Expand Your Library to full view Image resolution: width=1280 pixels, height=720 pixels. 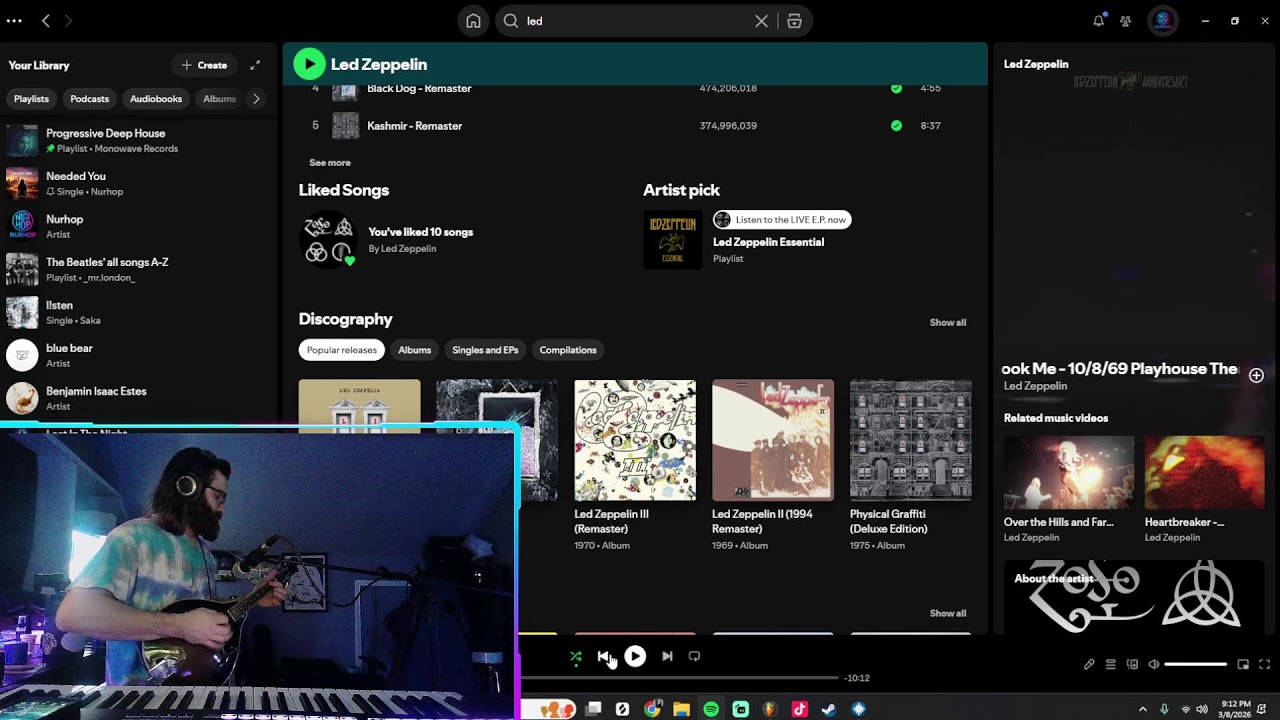click(255, 65)
